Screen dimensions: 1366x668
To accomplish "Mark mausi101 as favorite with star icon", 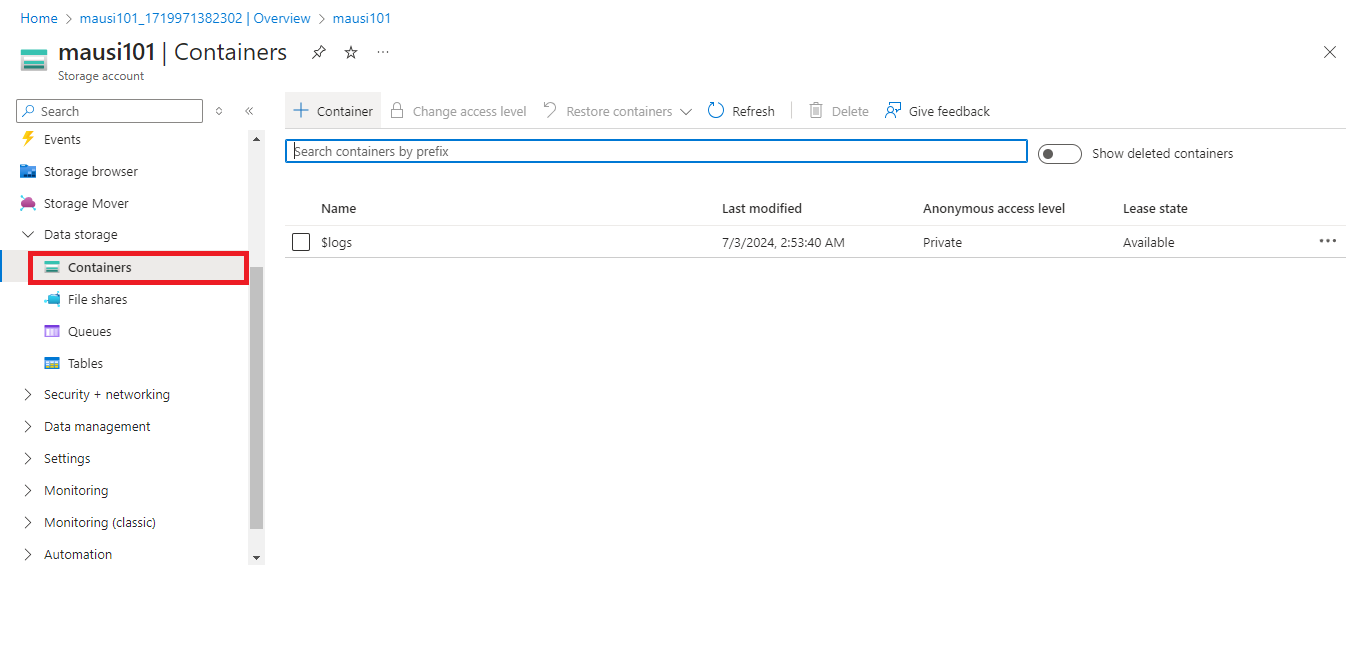I will (351, 52).
